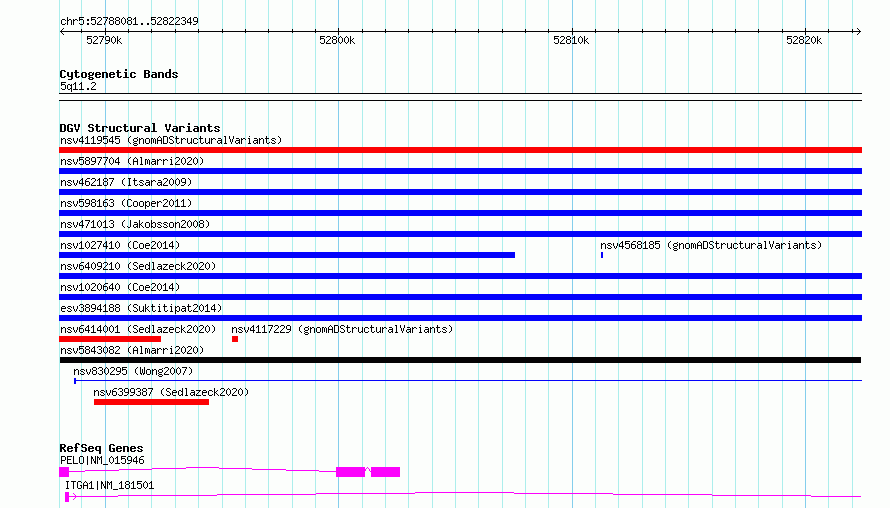
Task: Click the long first PELO exon block
Action: (350, 472)
